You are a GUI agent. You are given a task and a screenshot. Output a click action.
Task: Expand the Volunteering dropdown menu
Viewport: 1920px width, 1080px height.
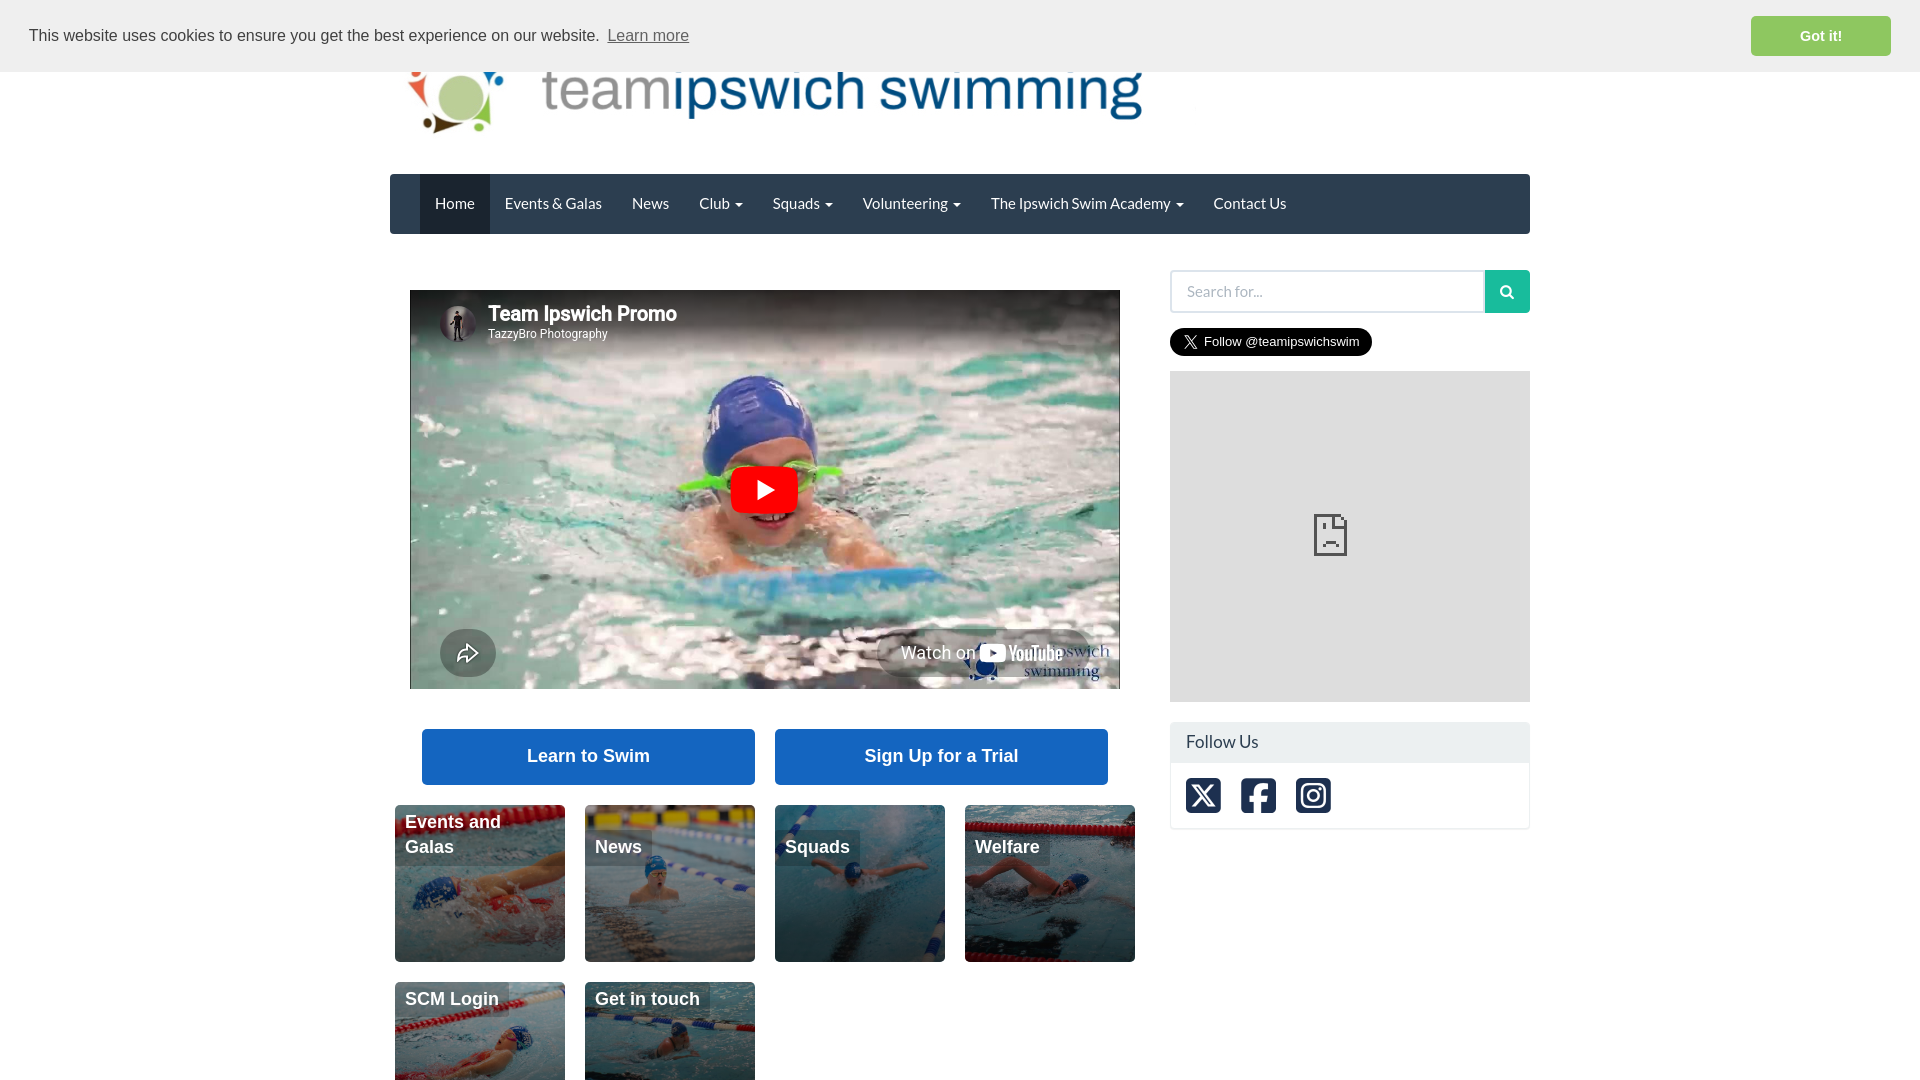tap(911, 204)
